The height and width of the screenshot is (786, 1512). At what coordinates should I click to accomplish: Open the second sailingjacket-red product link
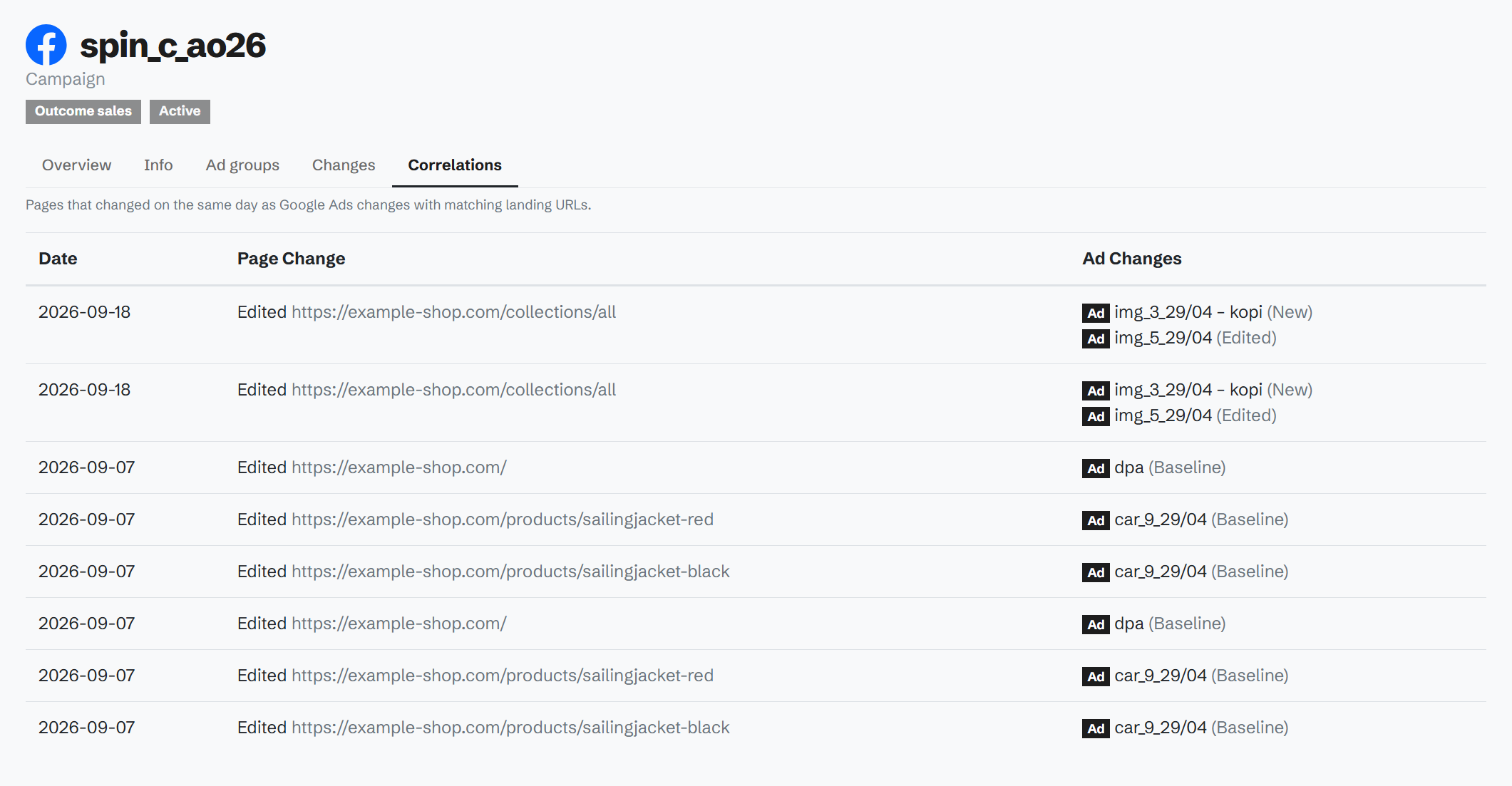click(503, 676)
